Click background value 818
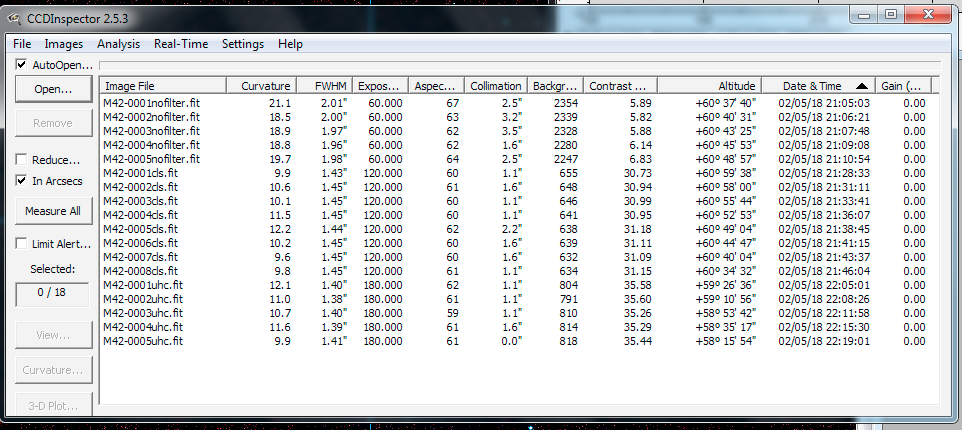 point(568,341)
